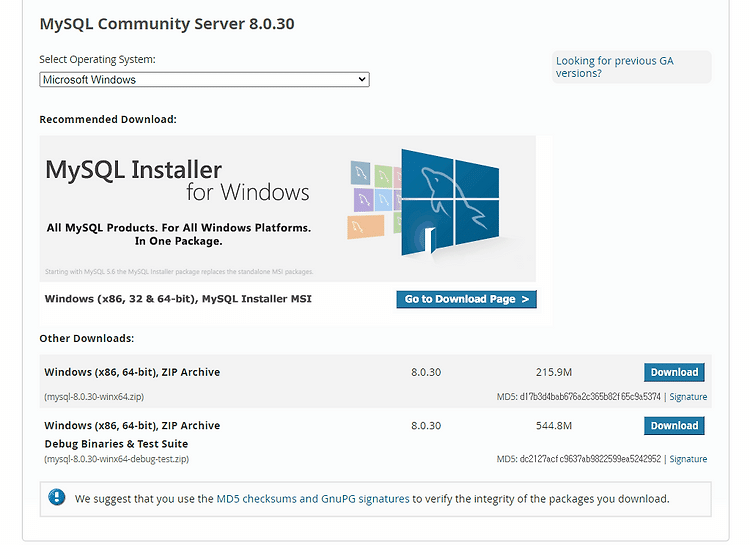750x545 pixels.
Task: Open Signature link for debug-test zip
Action: 688,459
